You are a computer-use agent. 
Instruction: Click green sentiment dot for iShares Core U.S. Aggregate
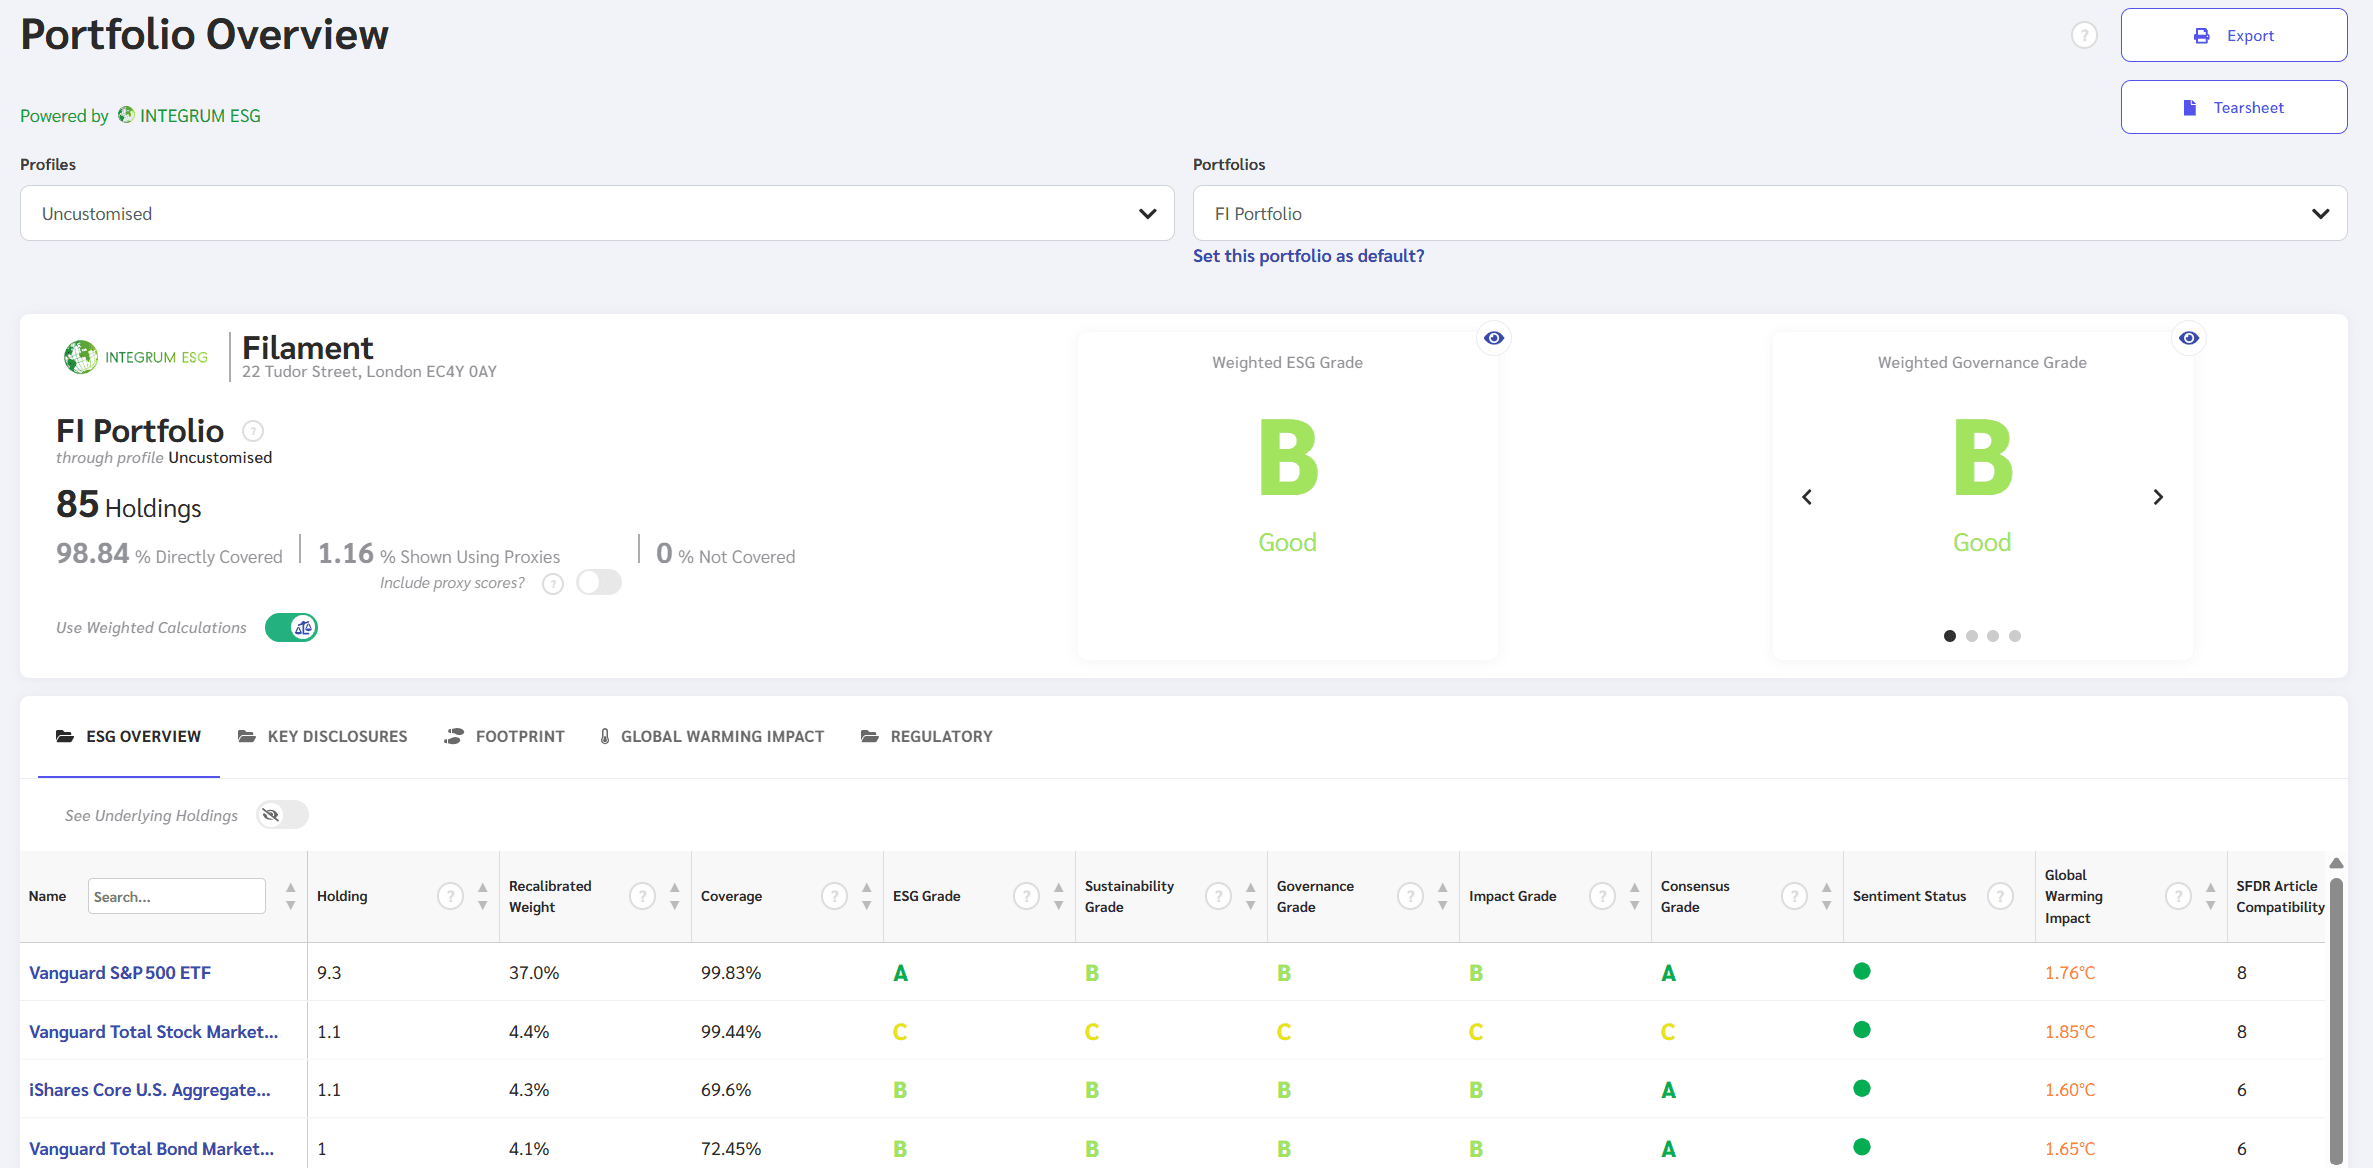point(1862,1088)
